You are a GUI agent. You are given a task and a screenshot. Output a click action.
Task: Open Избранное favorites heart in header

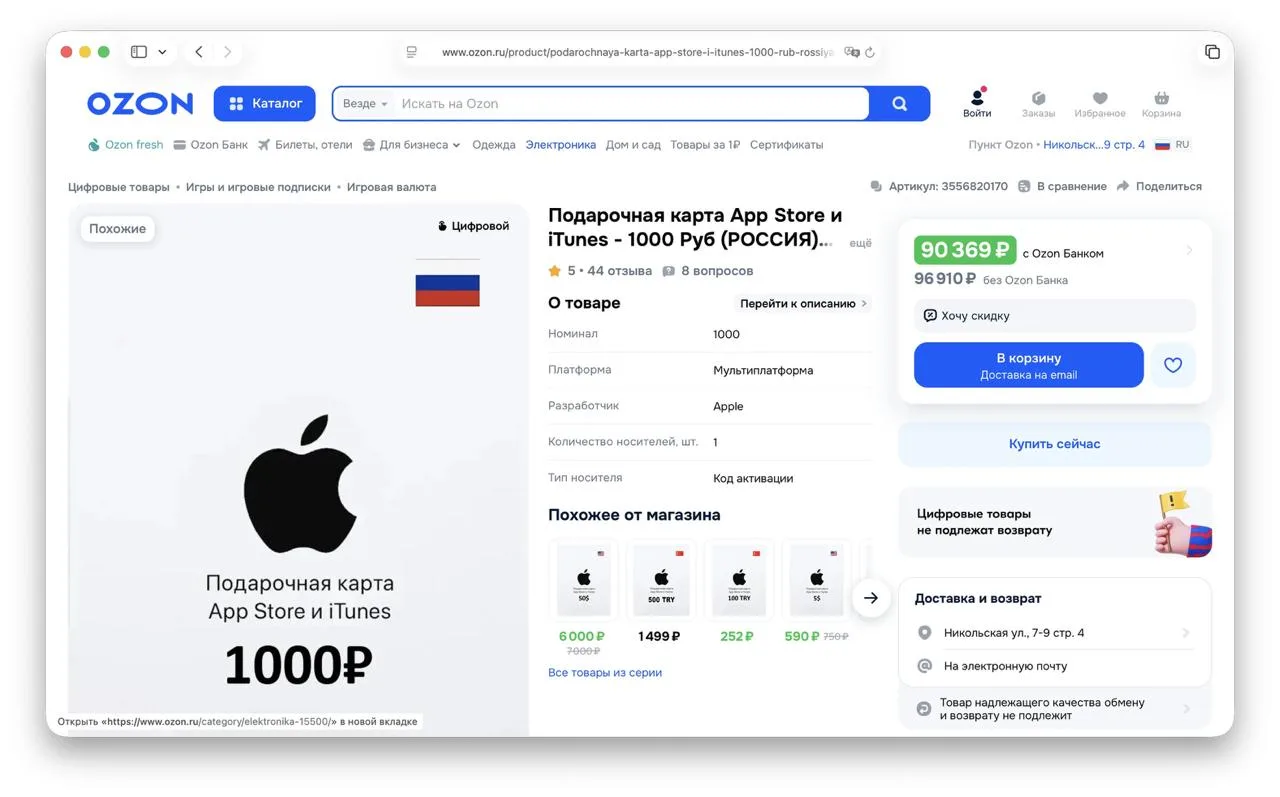[x=1100, y=103]
